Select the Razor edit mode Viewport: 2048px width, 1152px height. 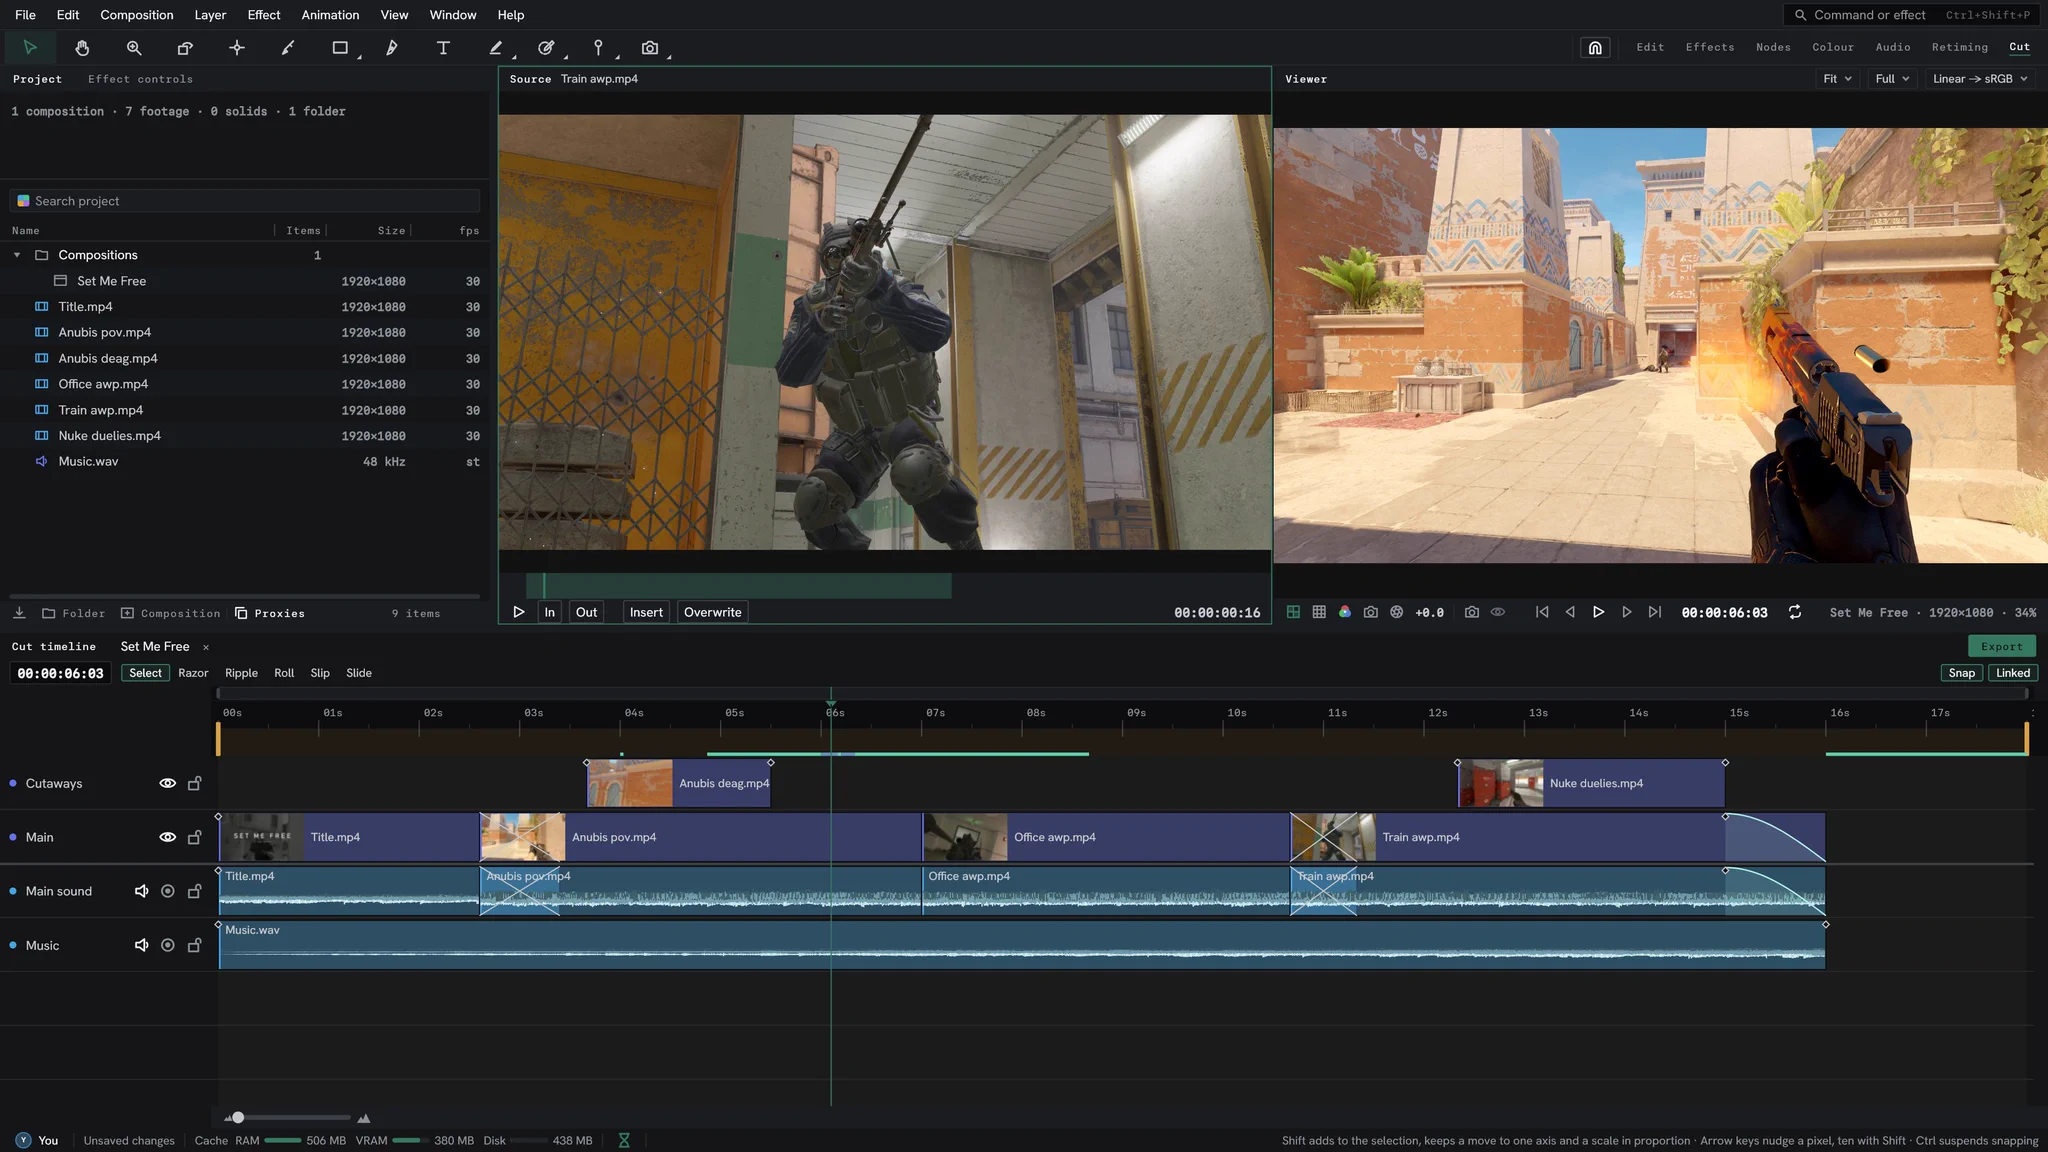point(193,673)
